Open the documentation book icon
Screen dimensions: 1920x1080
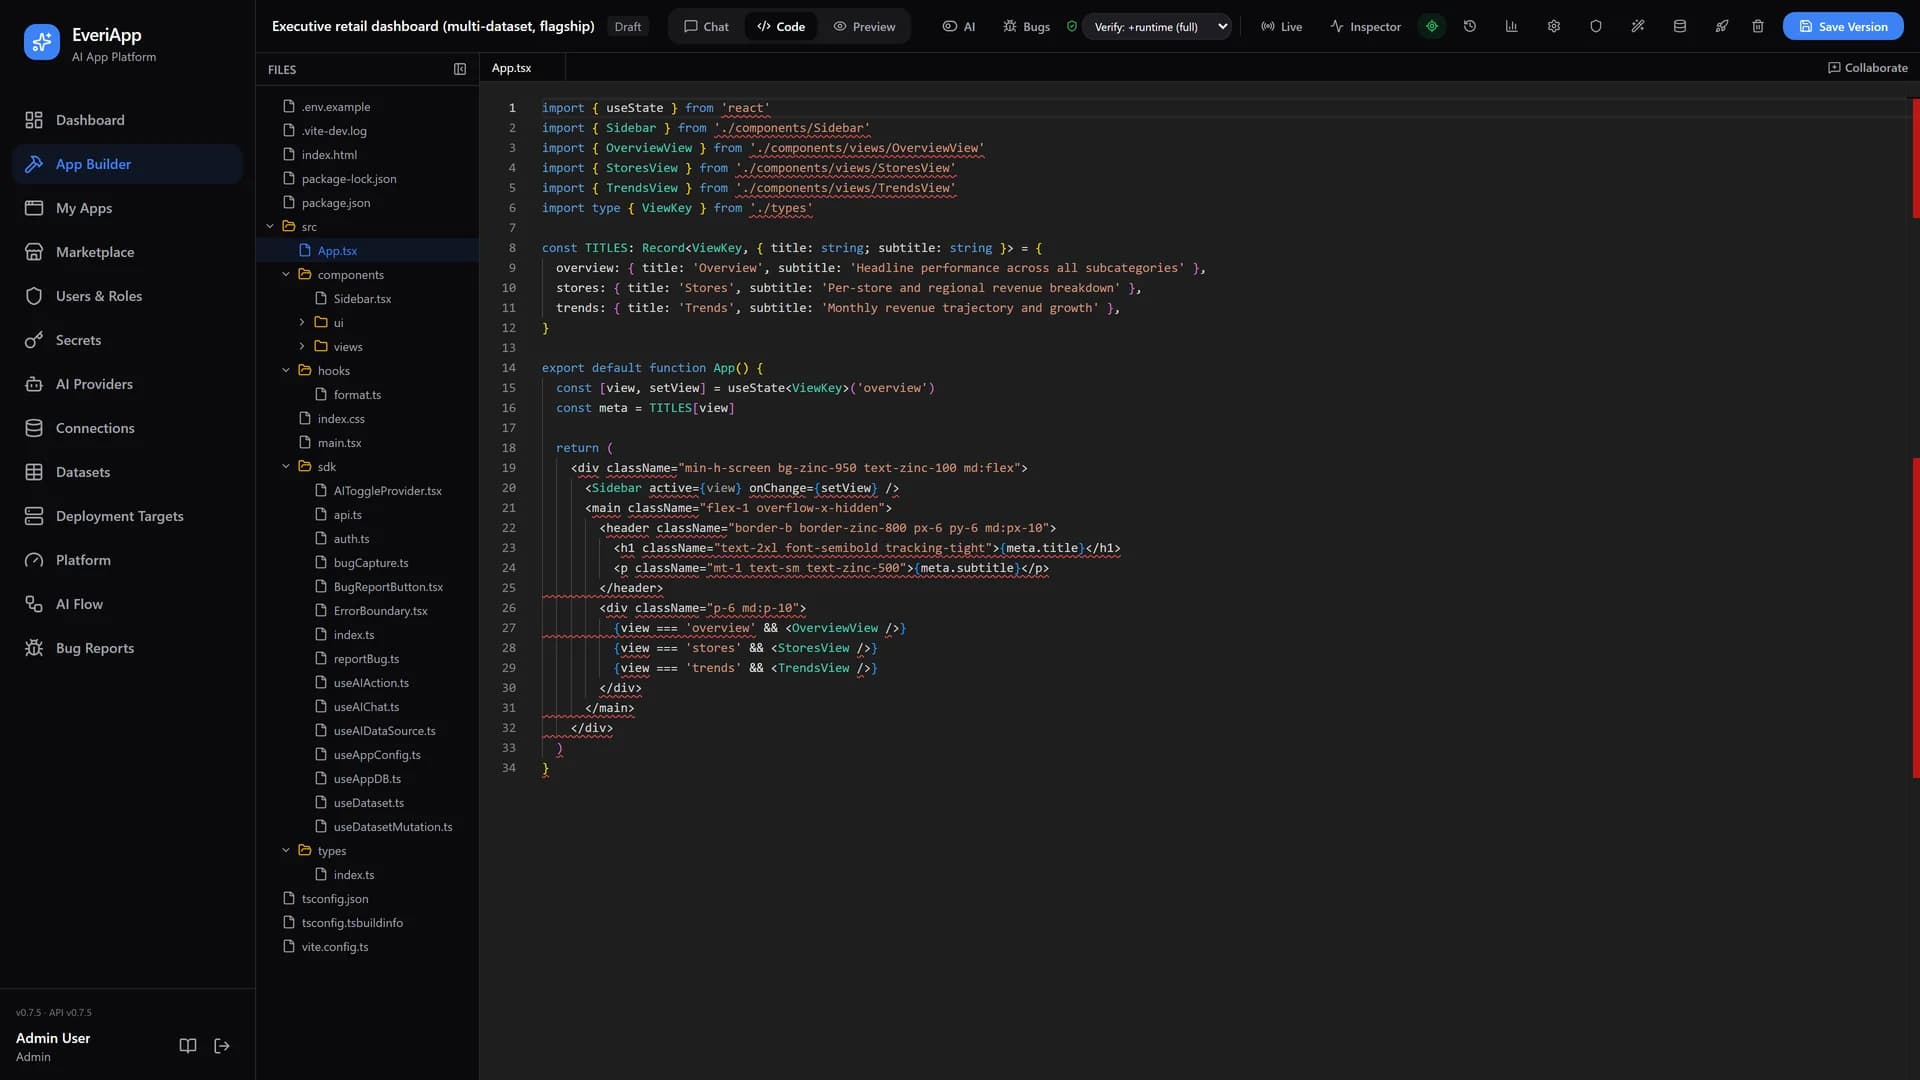pyautogui.click(x=188, y=1046)
